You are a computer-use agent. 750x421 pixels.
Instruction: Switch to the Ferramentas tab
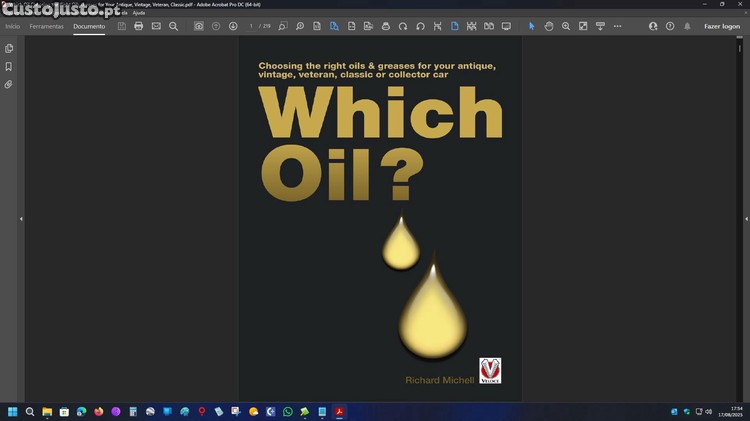click(x=47, y=26)
